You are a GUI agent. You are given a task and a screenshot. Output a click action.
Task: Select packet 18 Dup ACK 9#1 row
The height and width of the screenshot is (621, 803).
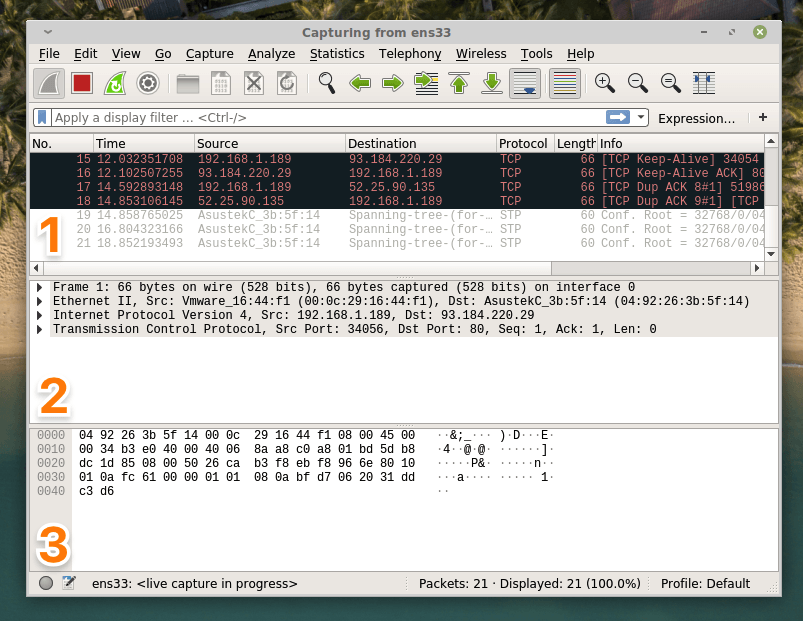point(397,201)
